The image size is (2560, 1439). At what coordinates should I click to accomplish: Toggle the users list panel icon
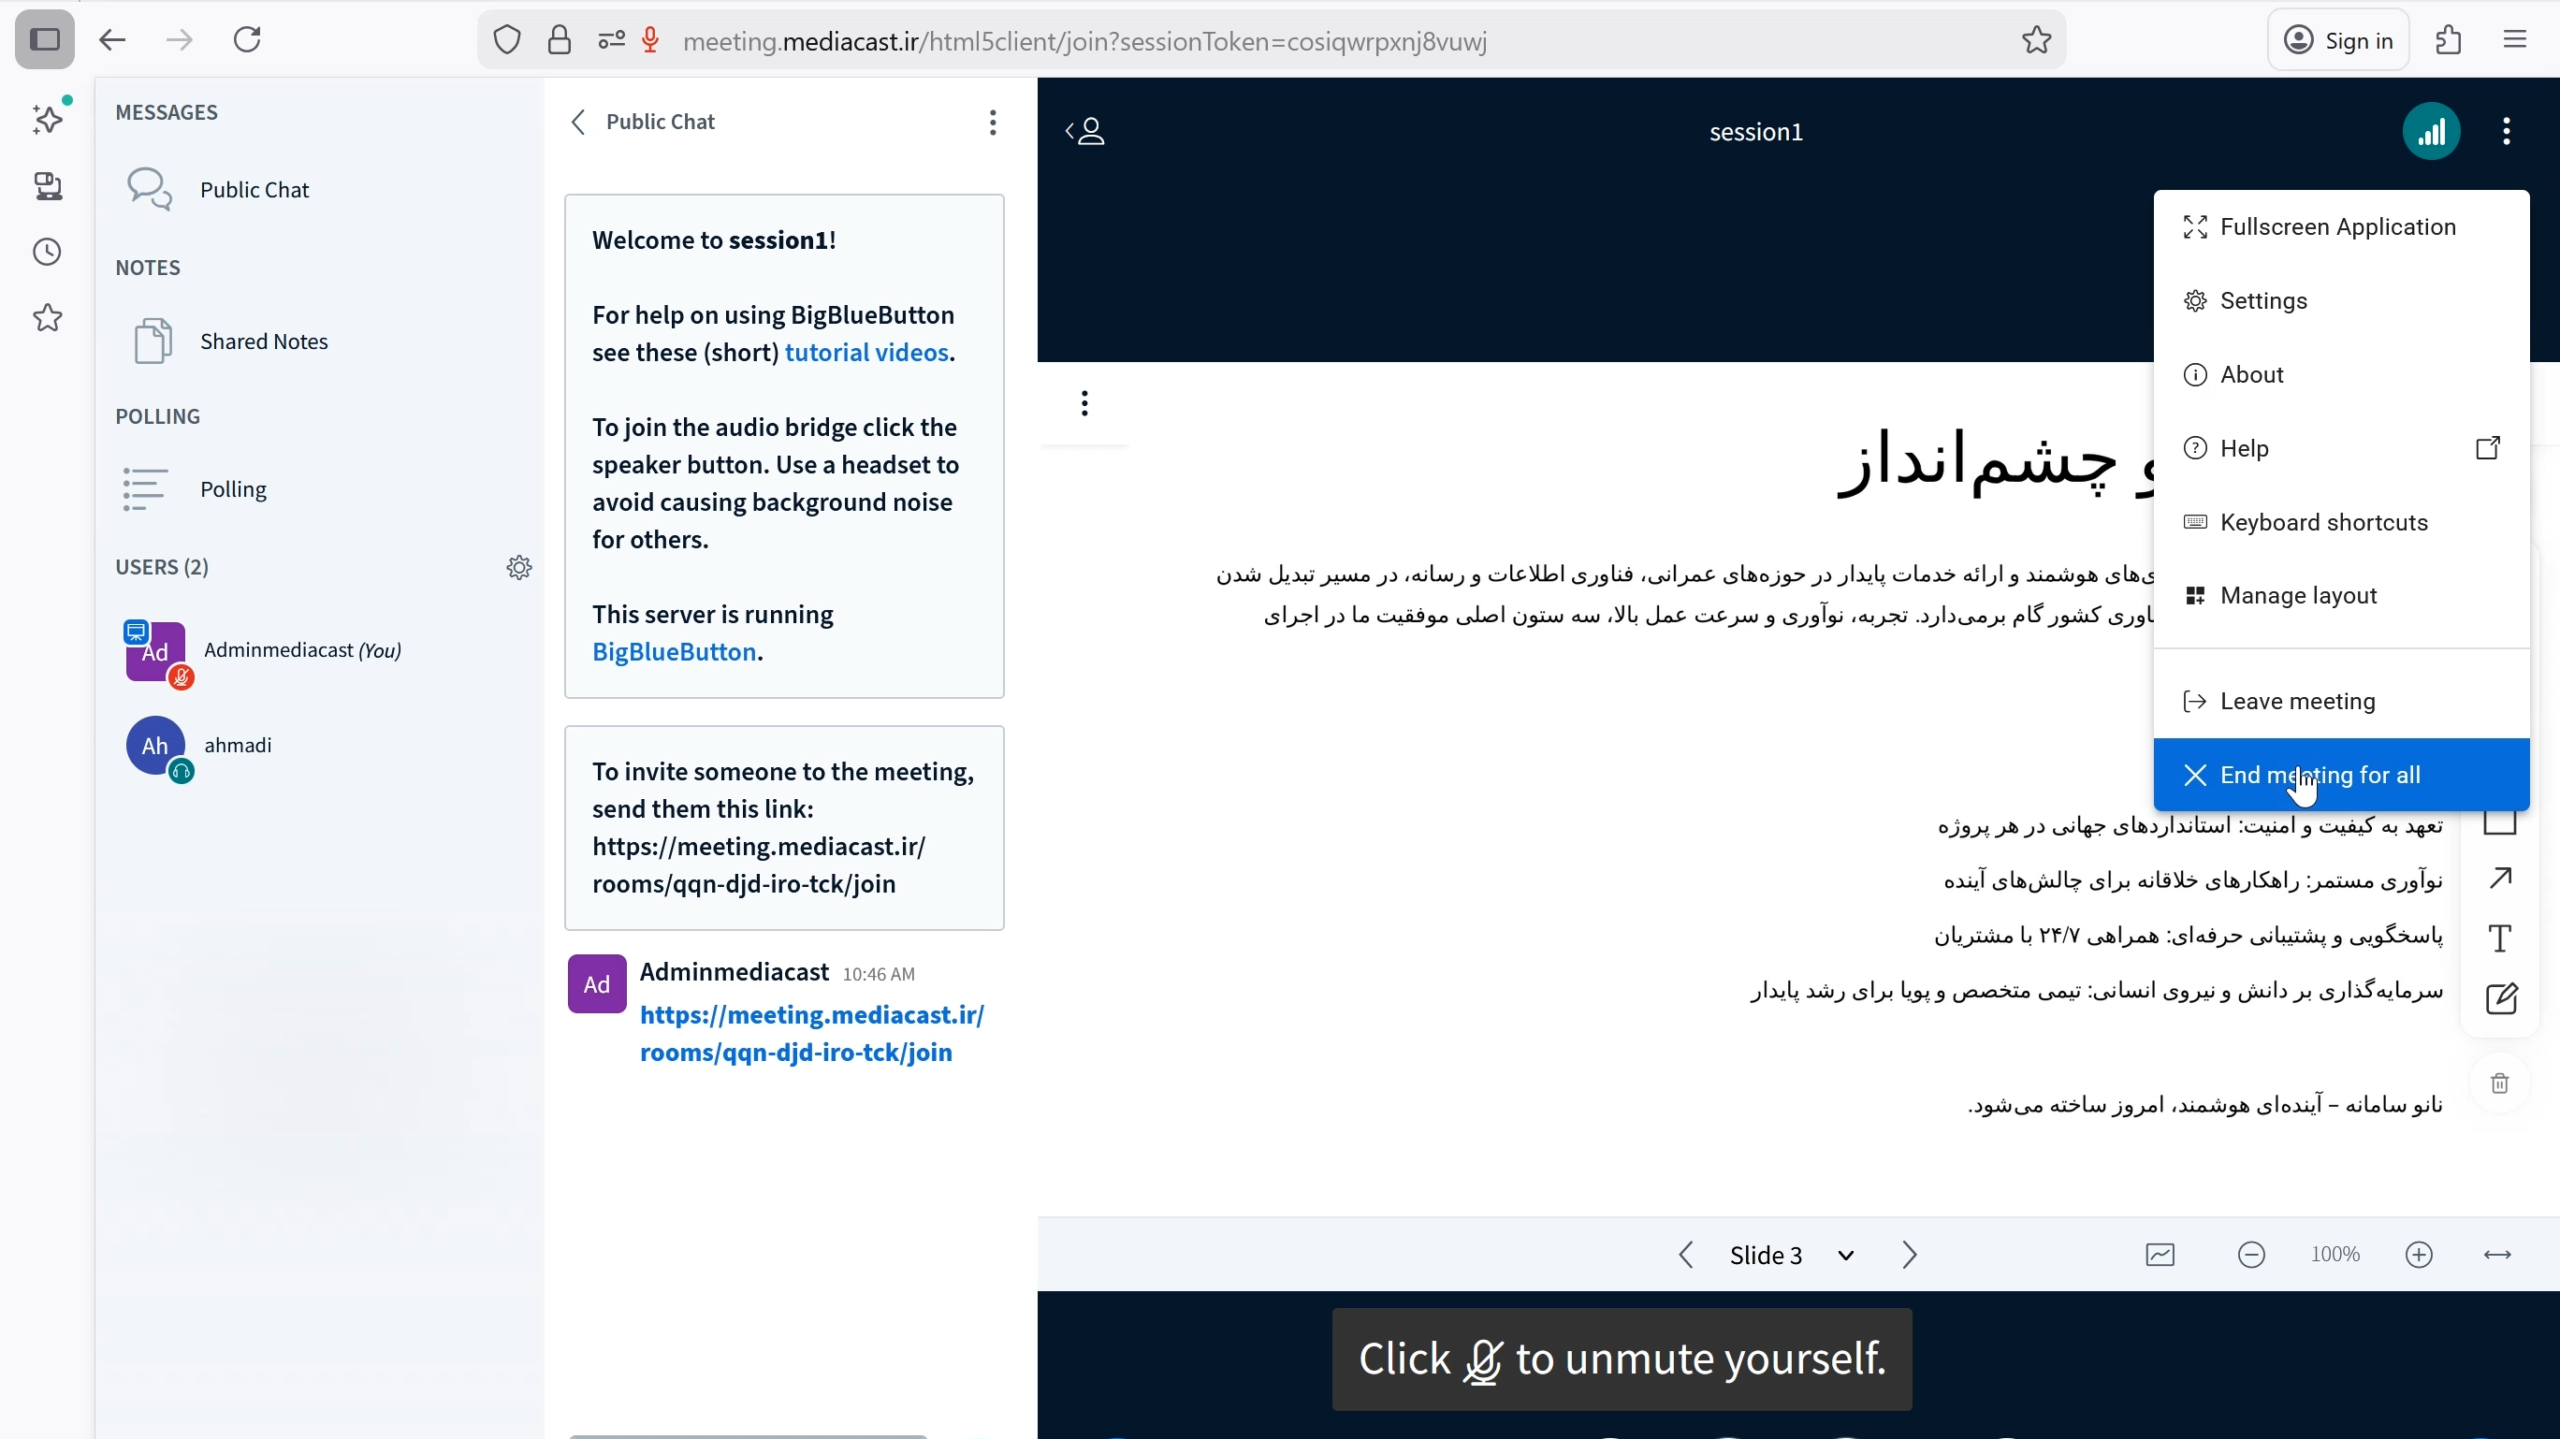click(x=1085, y=131)
